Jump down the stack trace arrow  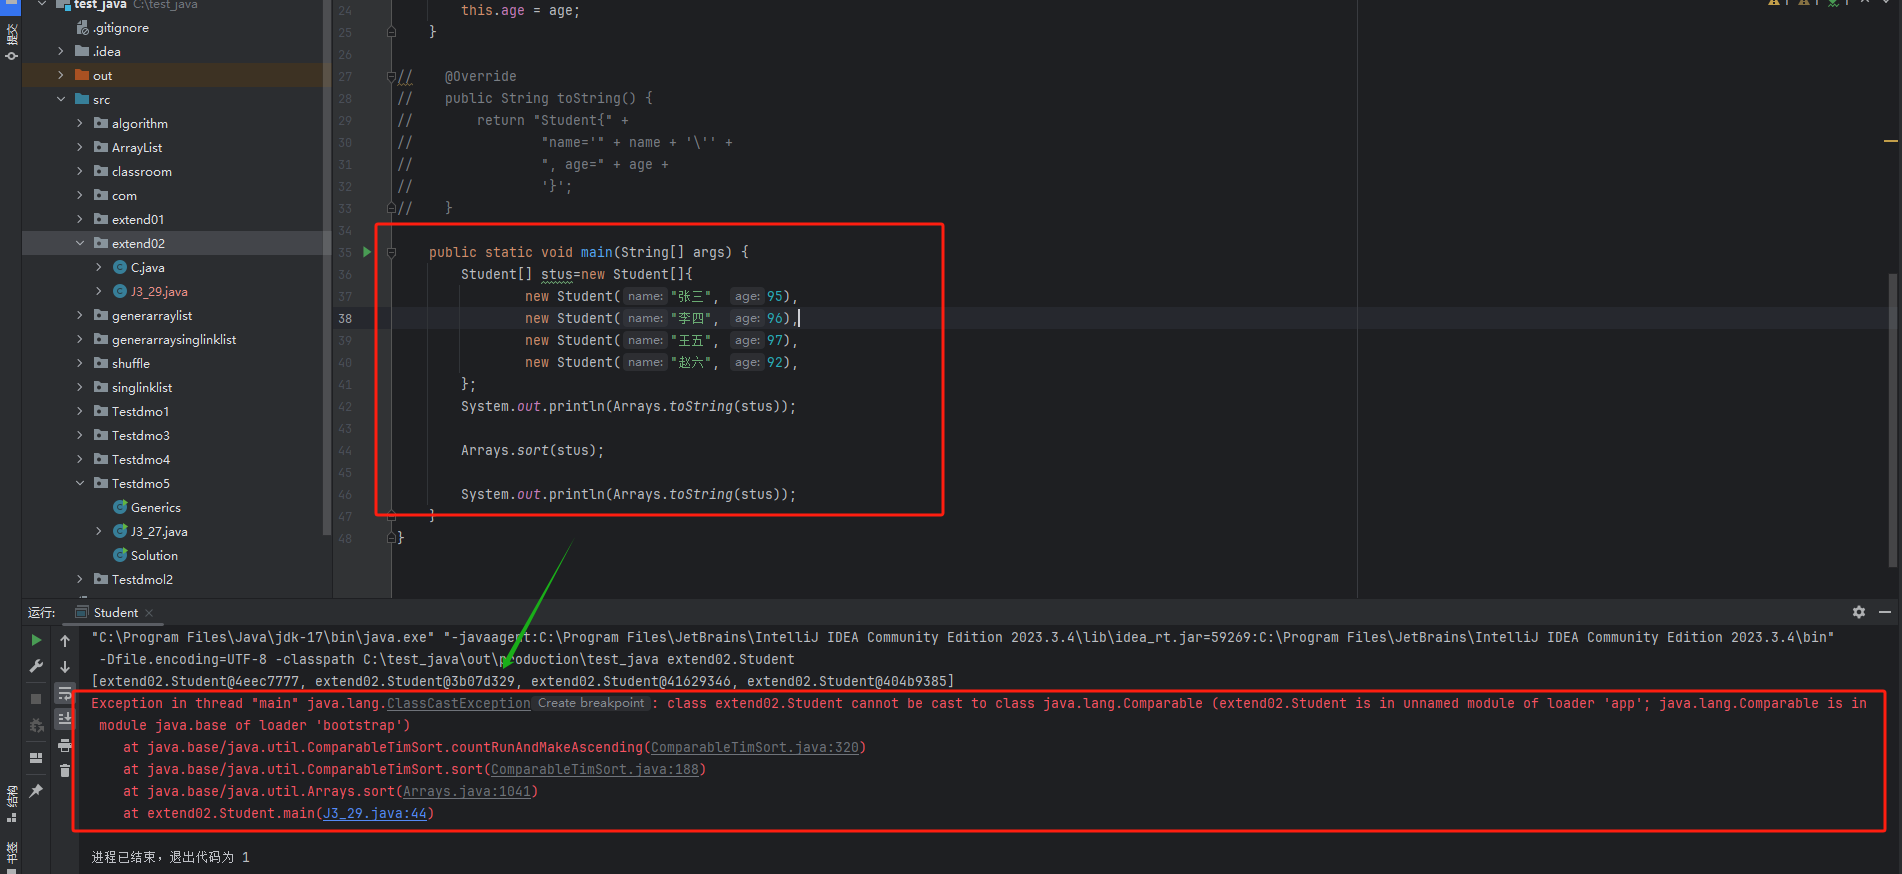pos(65,666)
